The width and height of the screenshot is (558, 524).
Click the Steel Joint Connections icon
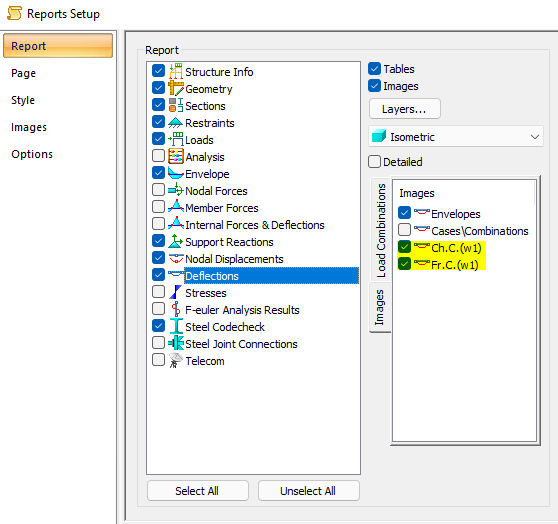click(x=176, y=343)
